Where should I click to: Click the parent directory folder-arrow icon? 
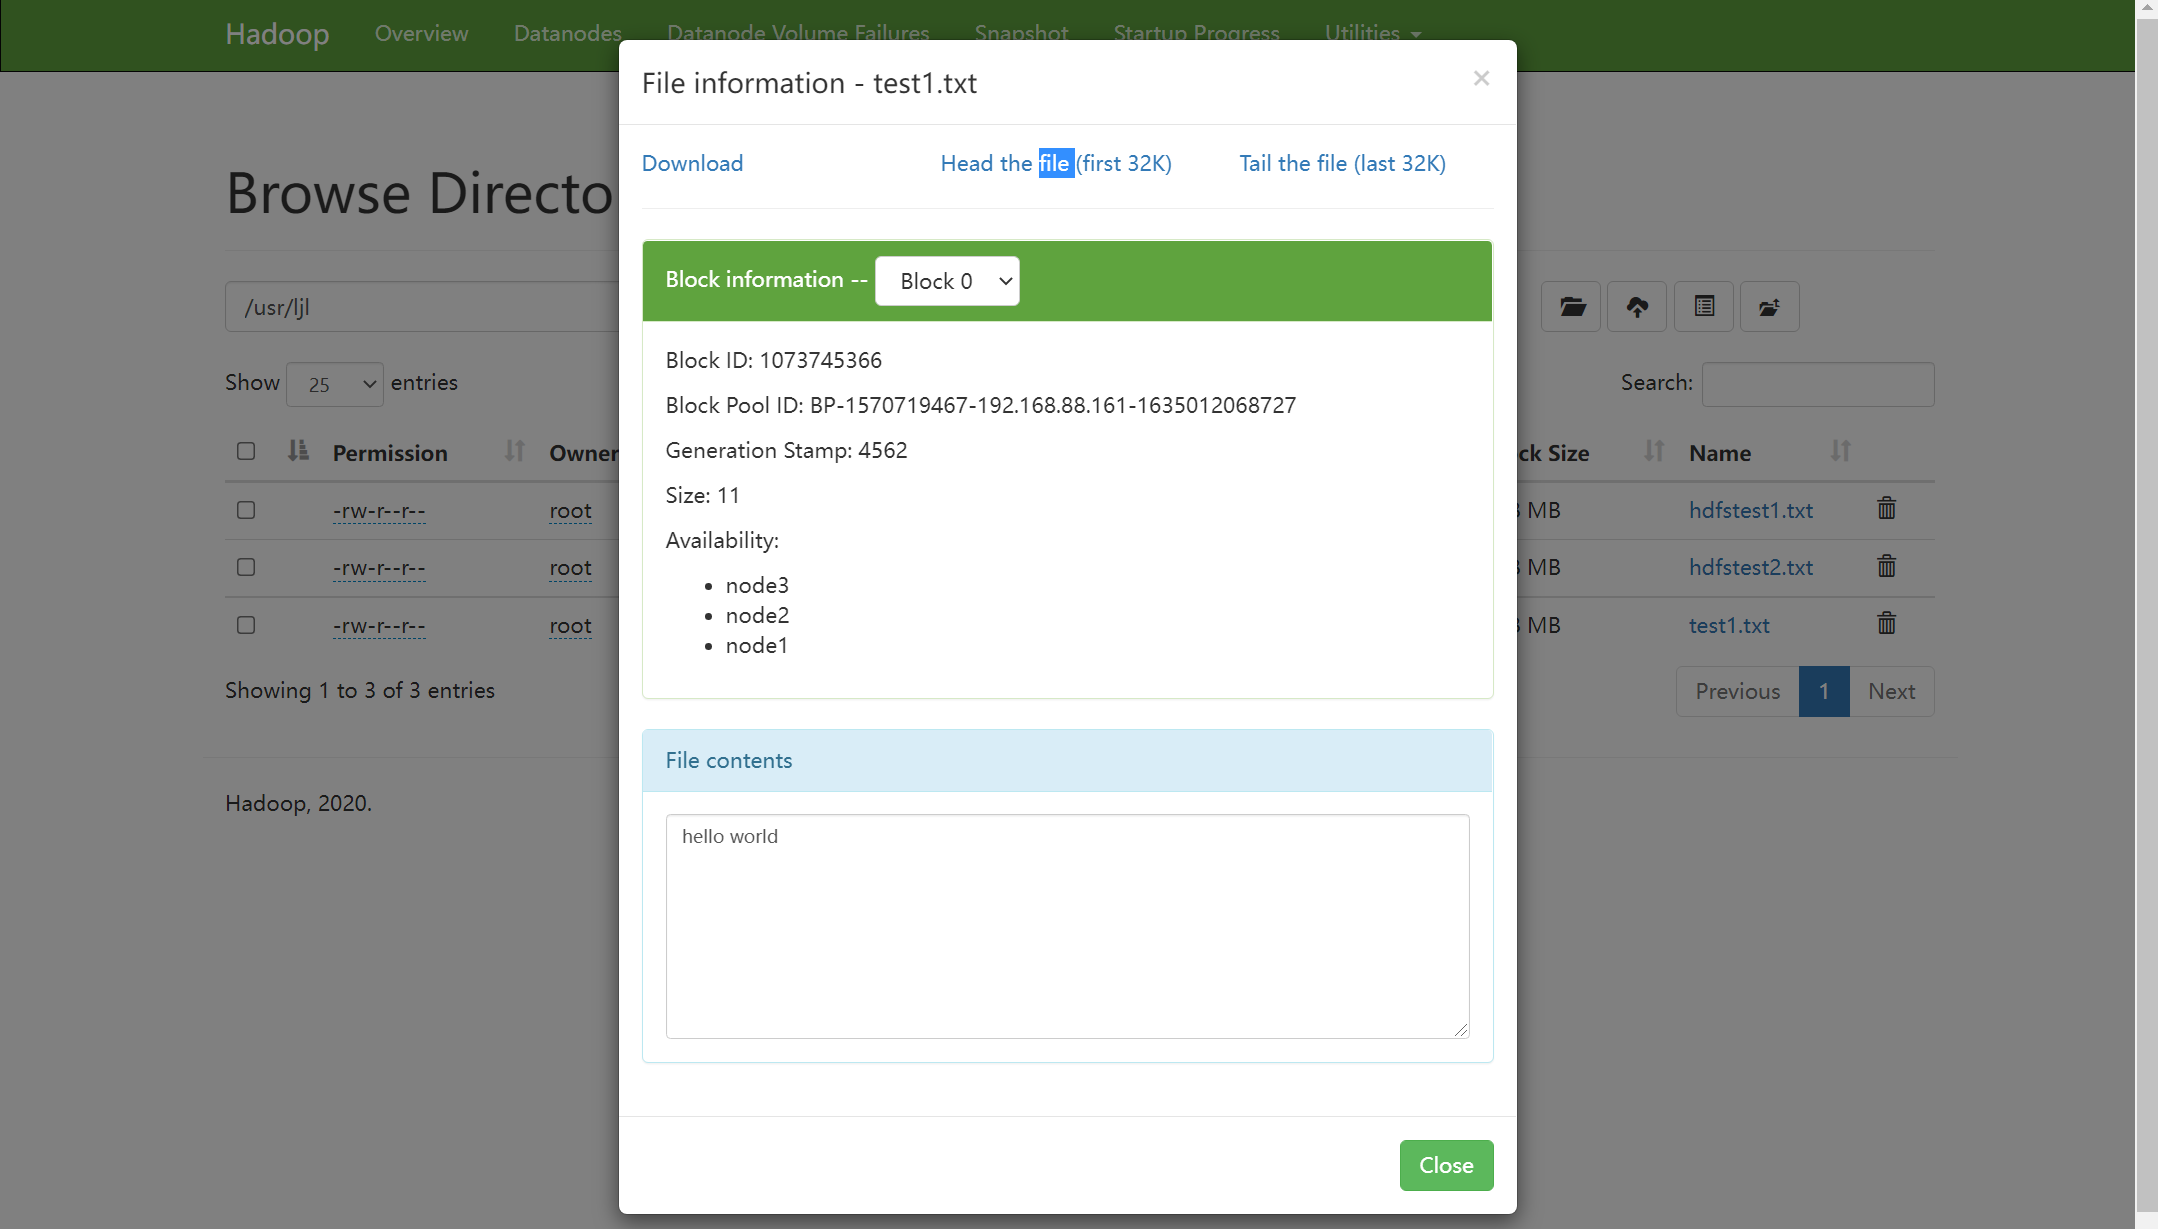coord(1769,307)
